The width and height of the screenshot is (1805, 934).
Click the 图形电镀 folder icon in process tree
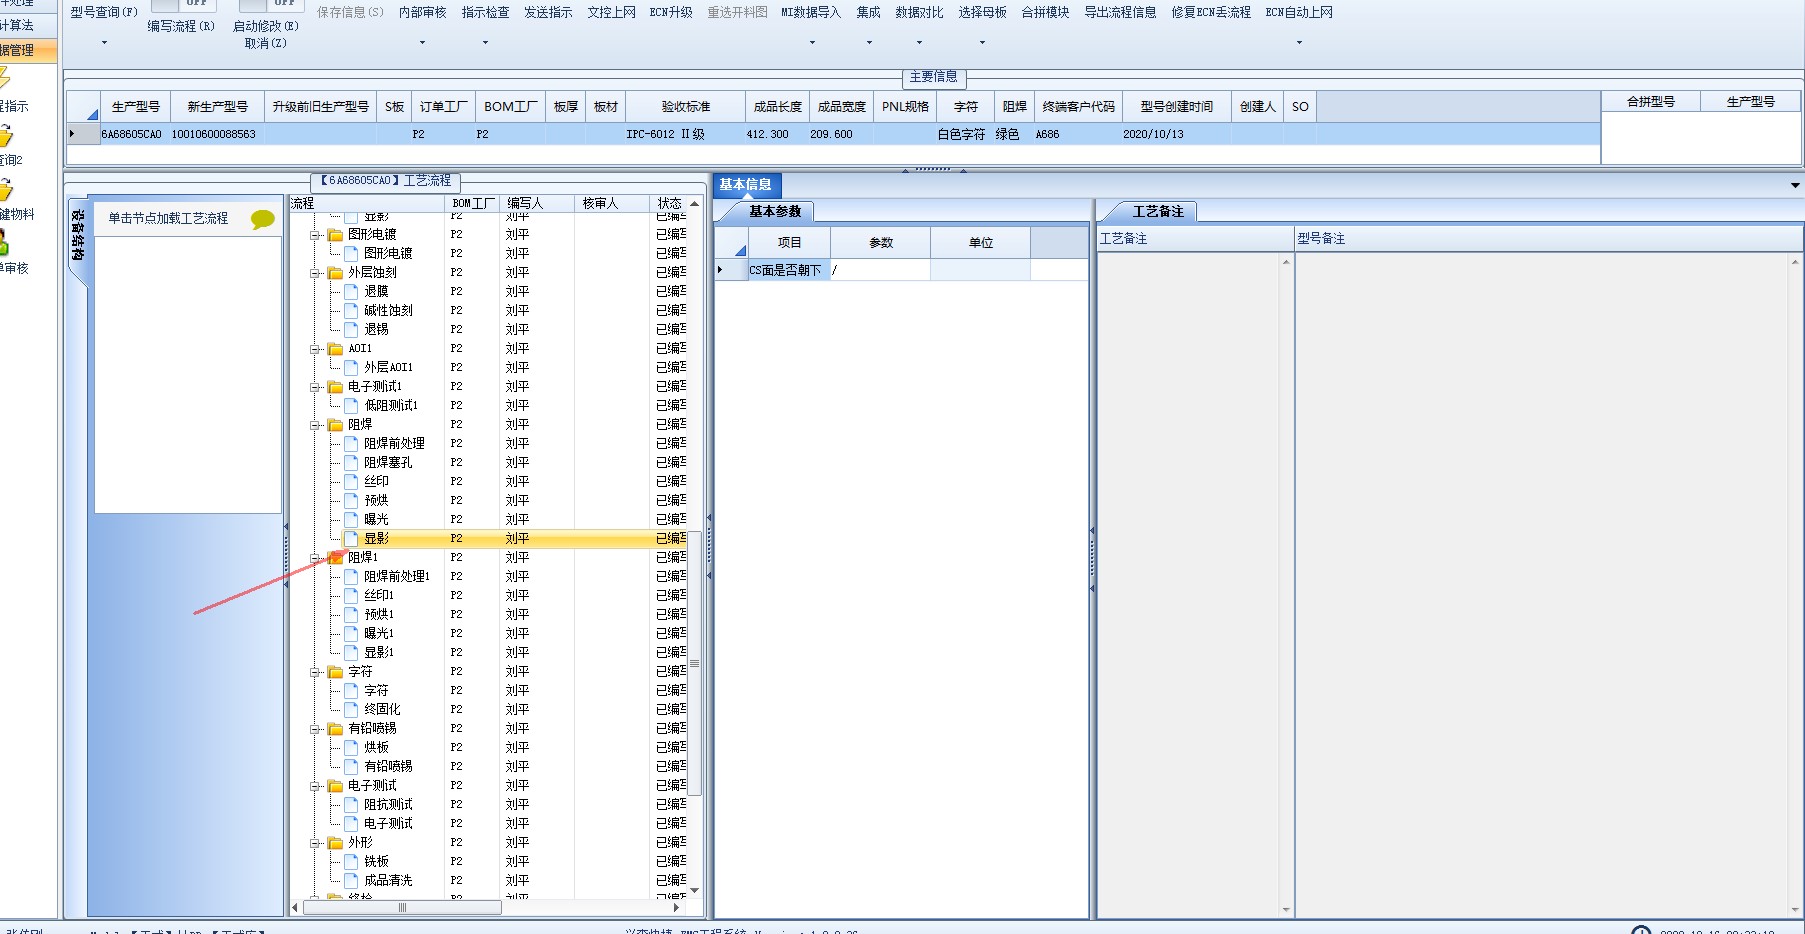point(336,234)
